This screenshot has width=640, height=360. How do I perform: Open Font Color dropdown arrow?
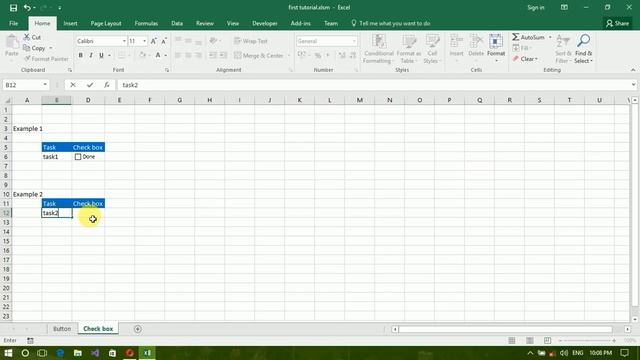click(x=166, y=55)
